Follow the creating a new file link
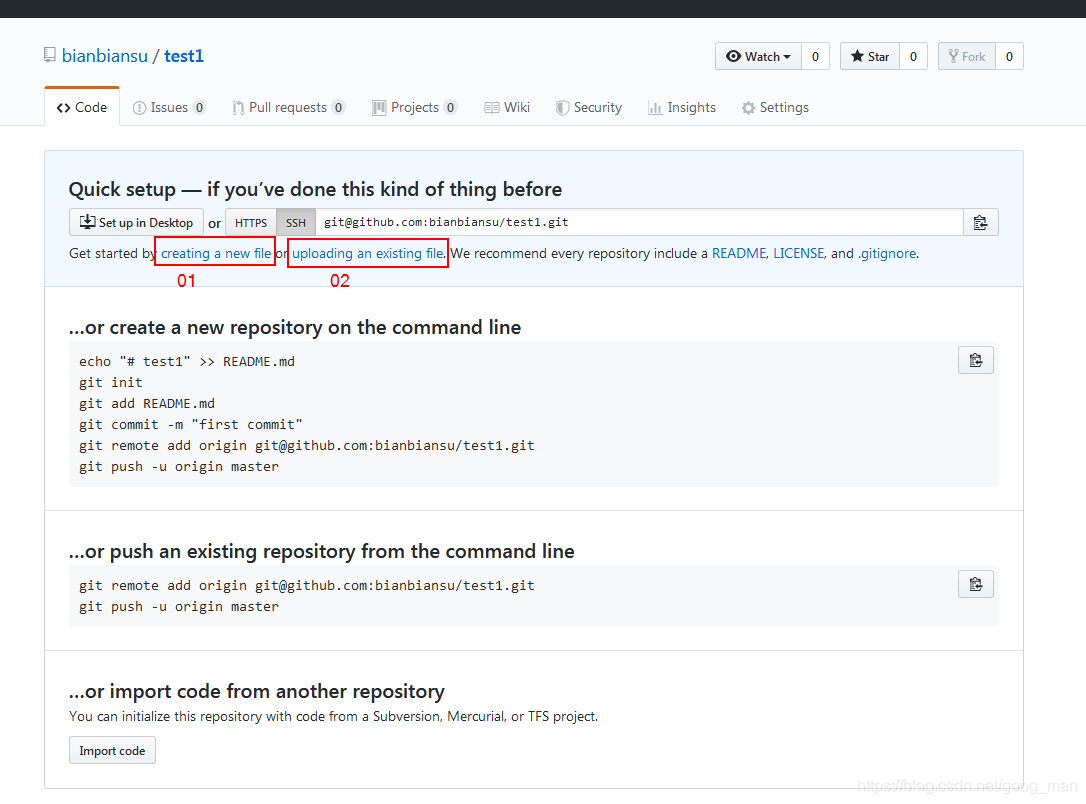The image size is (1086, 804). (216, 253)
